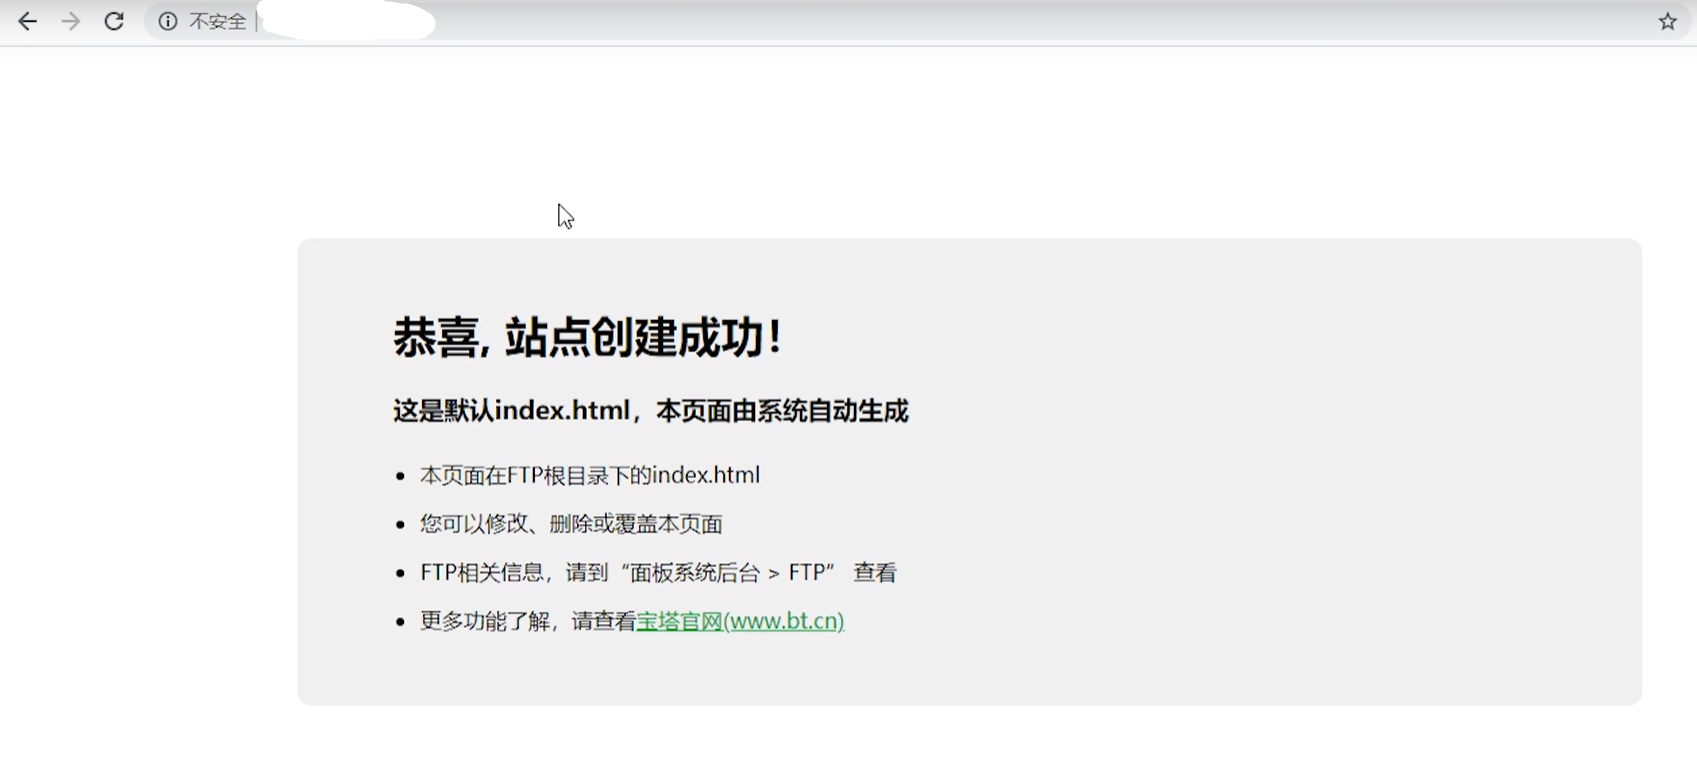Click line 您可以修改、删除或覆盖本页面

coord(571,524)
